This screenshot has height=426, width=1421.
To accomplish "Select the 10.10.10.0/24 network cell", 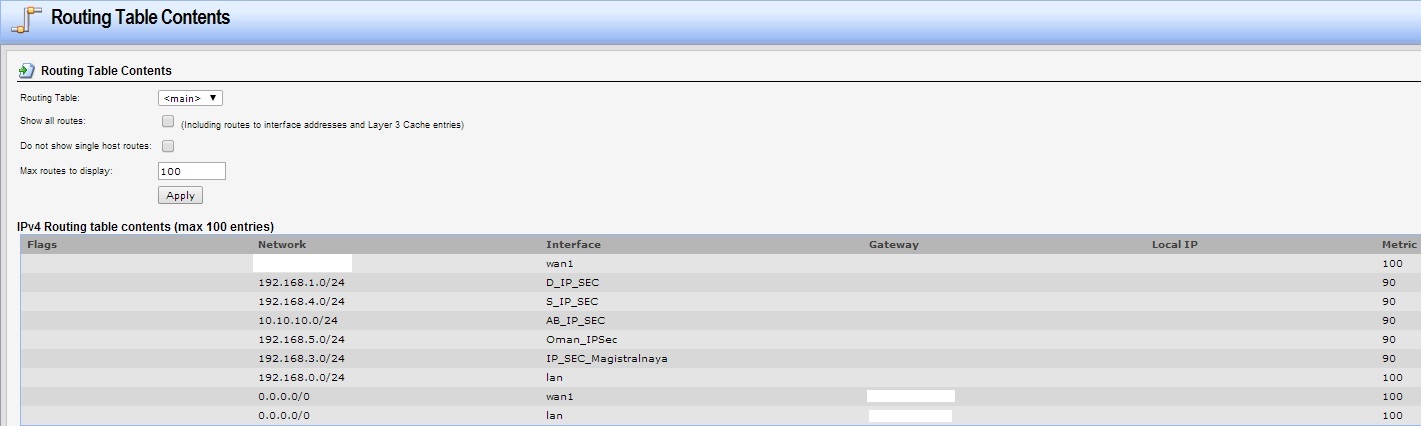I will tap(298, 320).
